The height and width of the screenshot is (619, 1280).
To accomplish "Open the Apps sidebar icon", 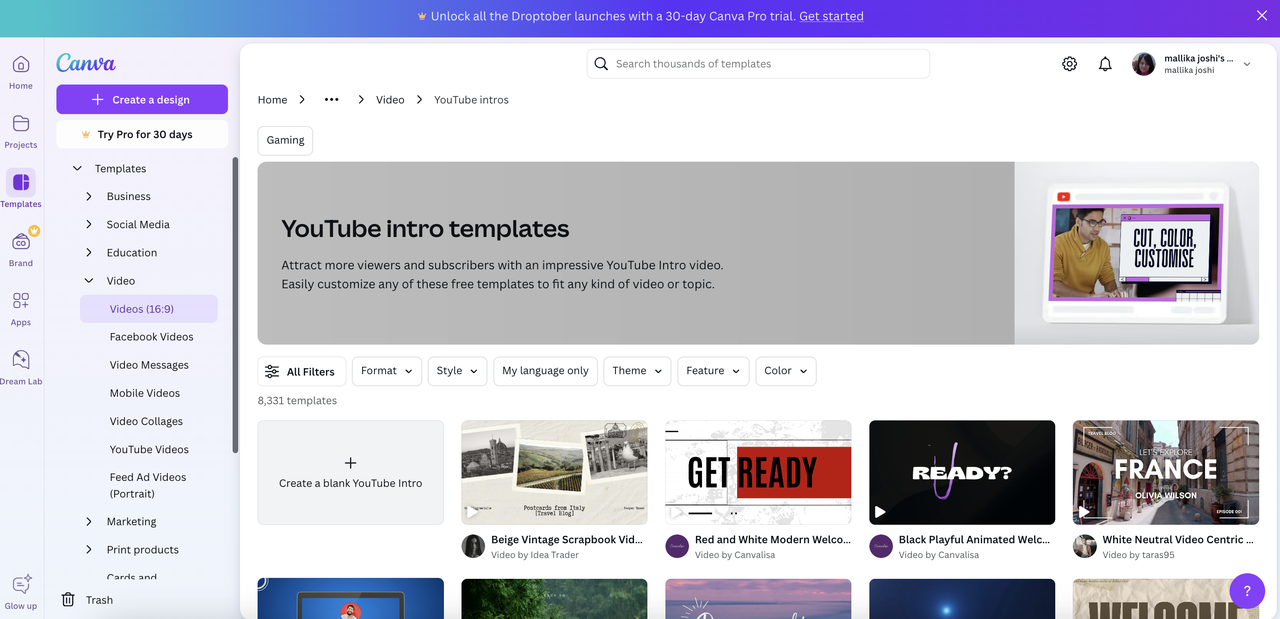I will point(21,301).
